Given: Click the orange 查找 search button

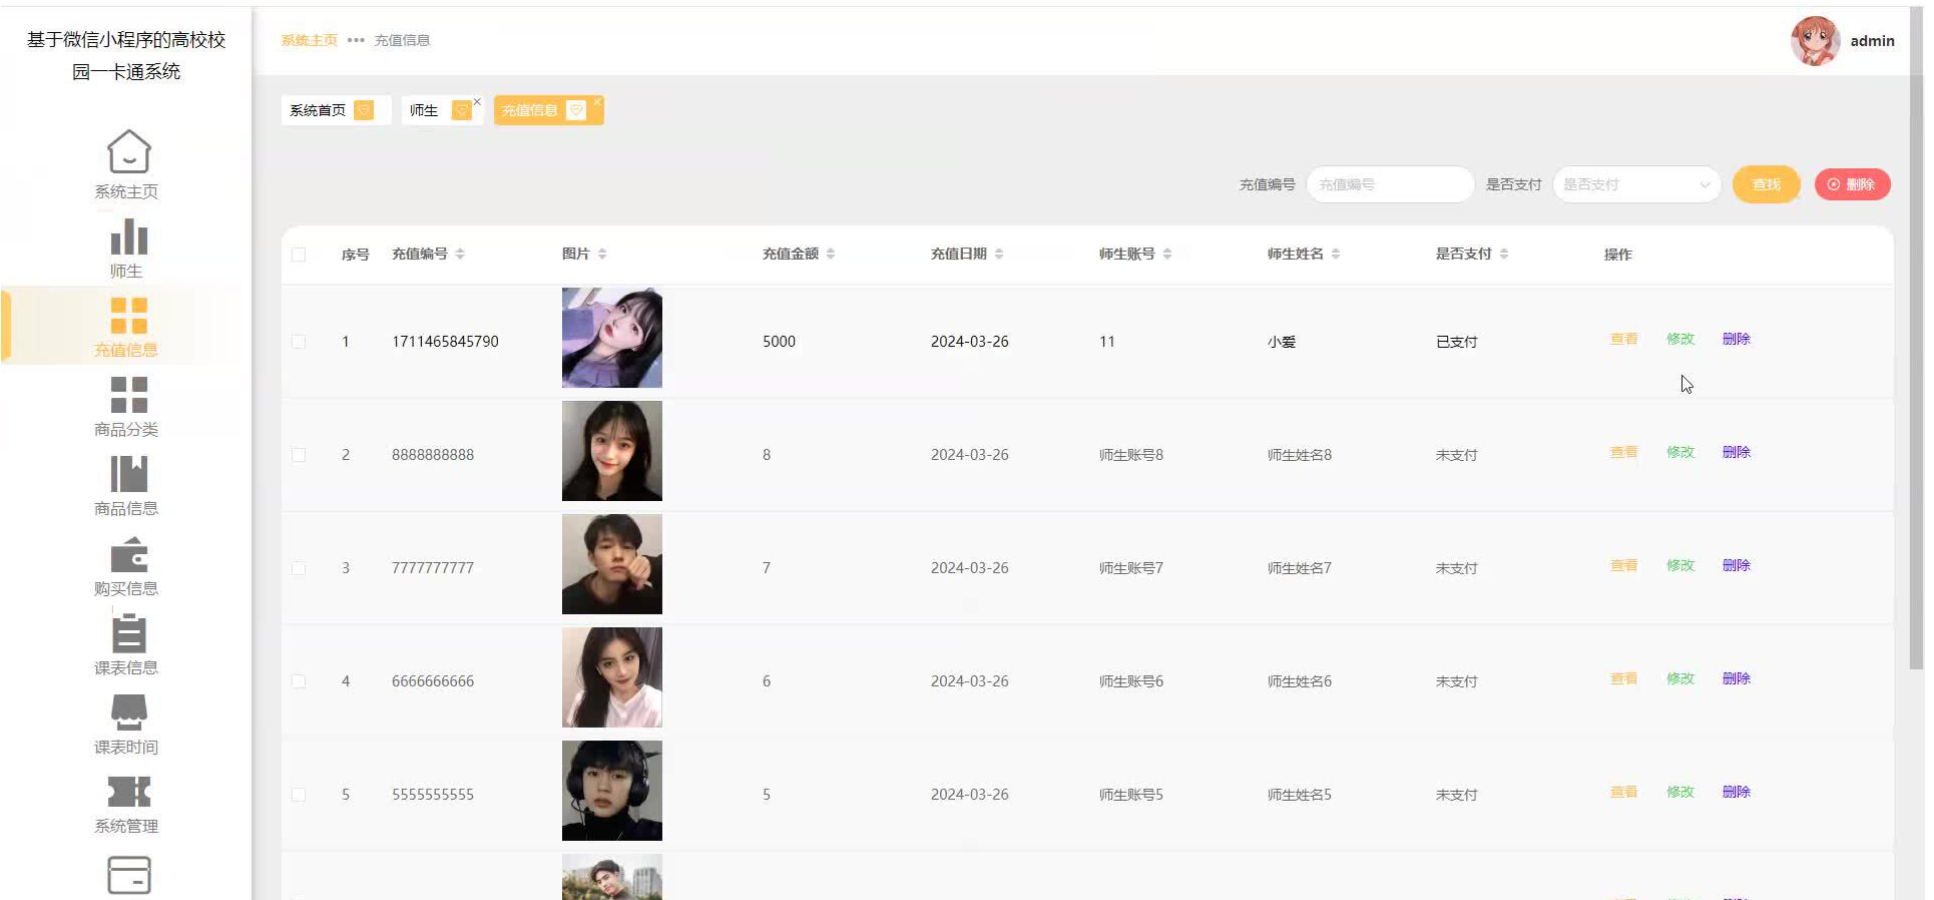Looking at the screenshot, I should point(1766,184).
